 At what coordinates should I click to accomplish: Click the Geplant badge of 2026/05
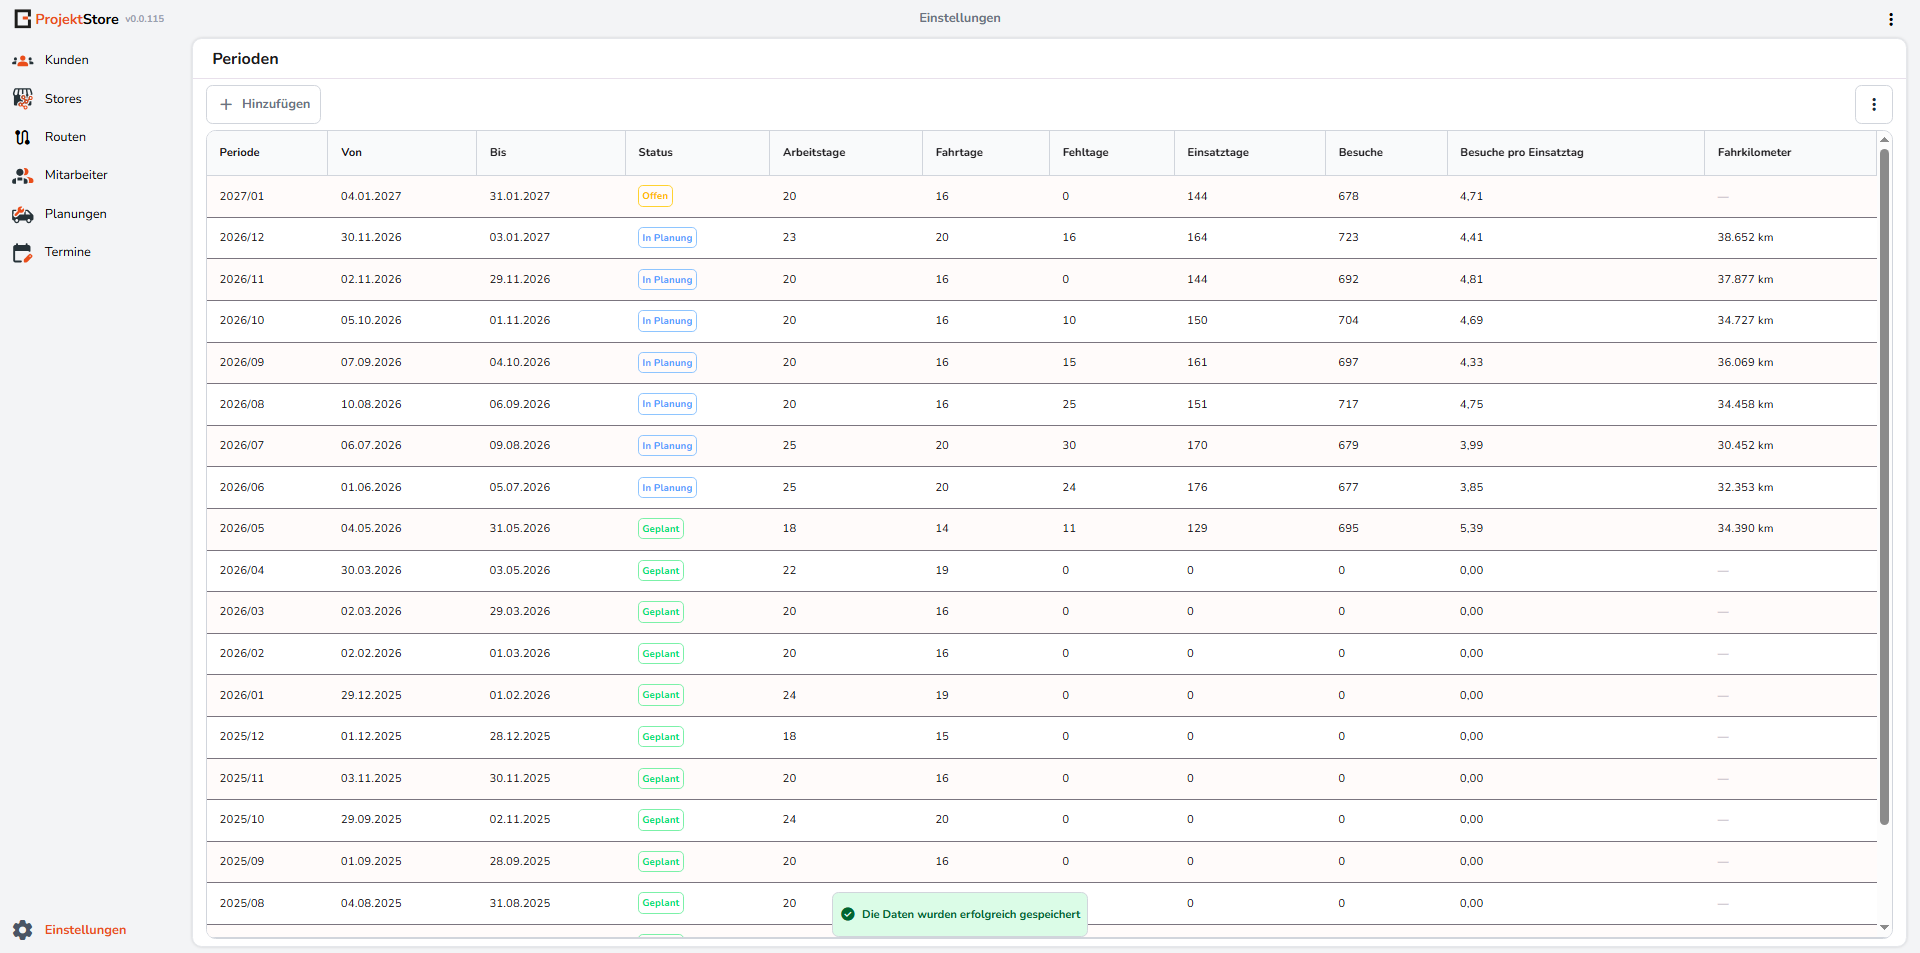[661, 529]
